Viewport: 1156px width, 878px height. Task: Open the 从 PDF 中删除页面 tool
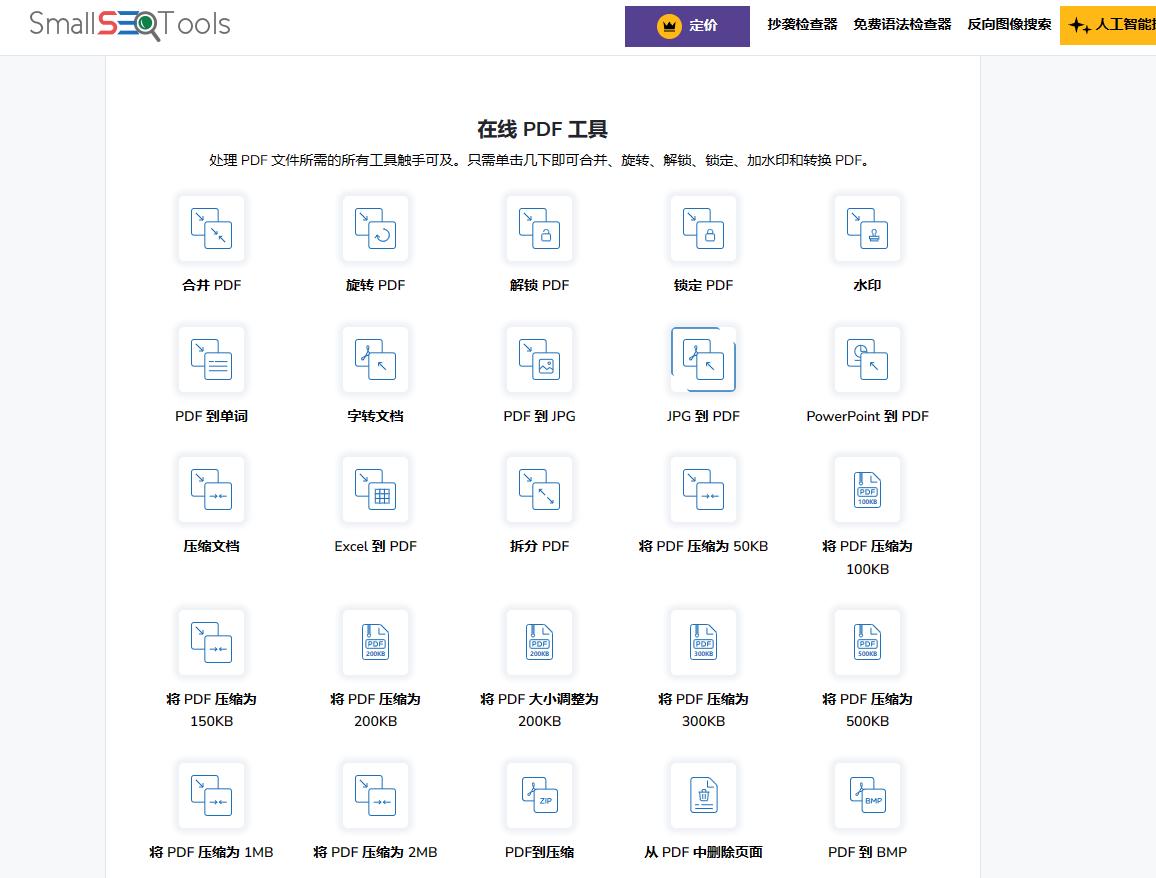click(703, 795)
